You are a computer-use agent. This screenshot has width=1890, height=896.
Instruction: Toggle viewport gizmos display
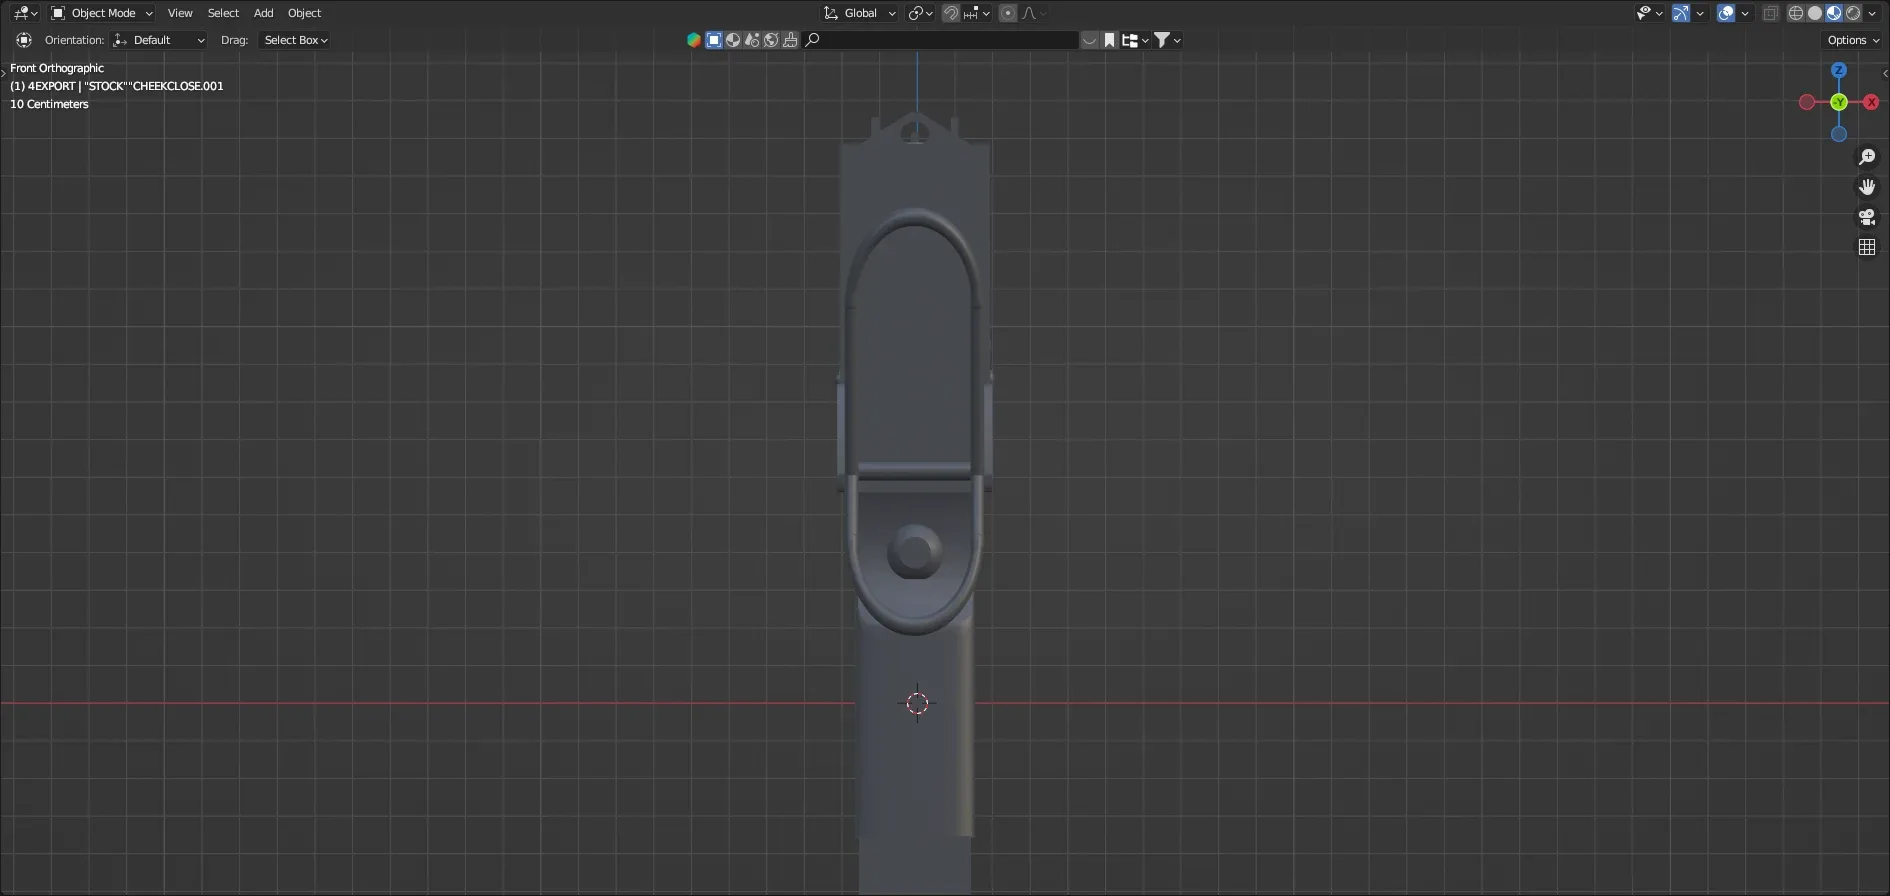pos(1681,13)
